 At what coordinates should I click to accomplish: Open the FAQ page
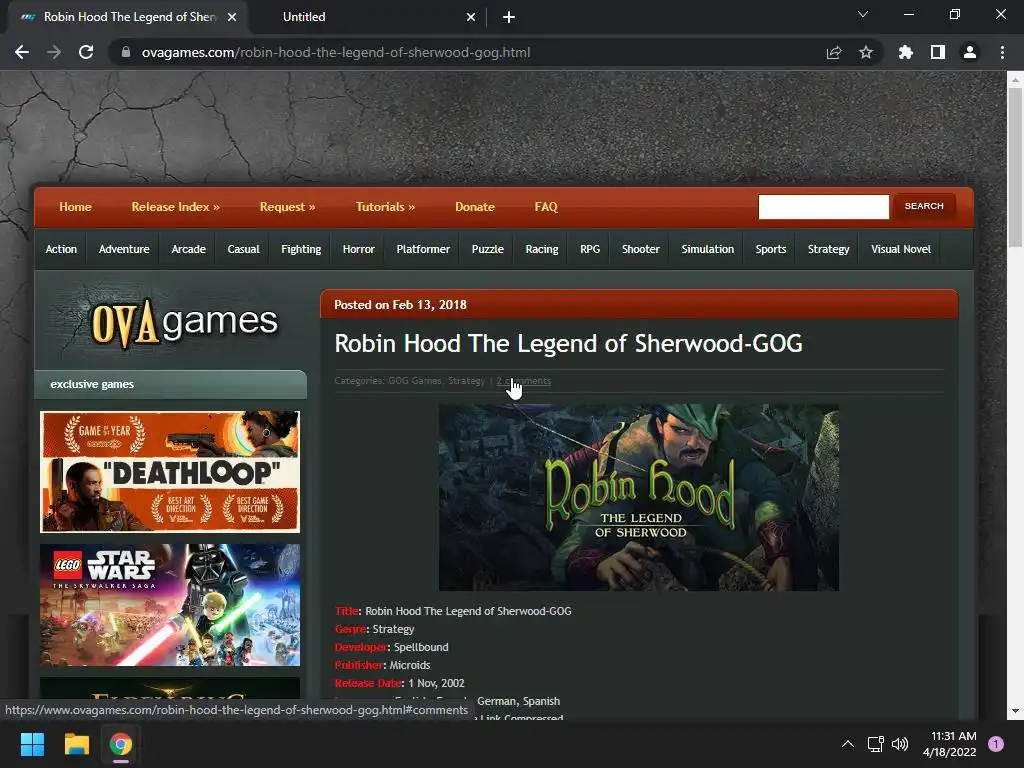(x=546, y=207)
